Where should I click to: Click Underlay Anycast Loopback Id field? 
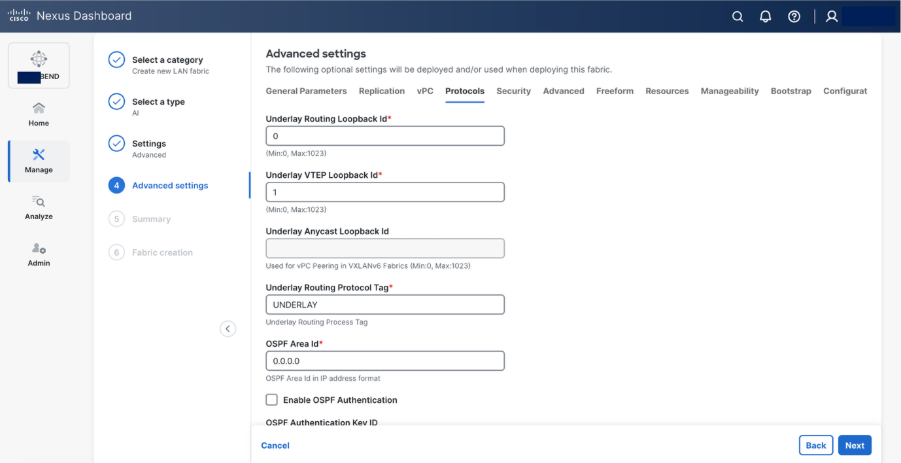(x=385, y=248)
